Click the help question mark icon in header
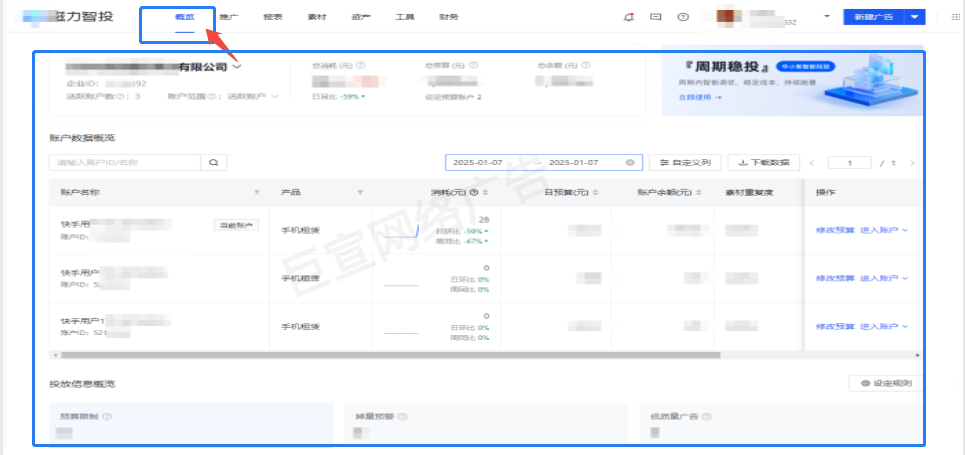This screenshot has width=965, height=455. [683, 17]
